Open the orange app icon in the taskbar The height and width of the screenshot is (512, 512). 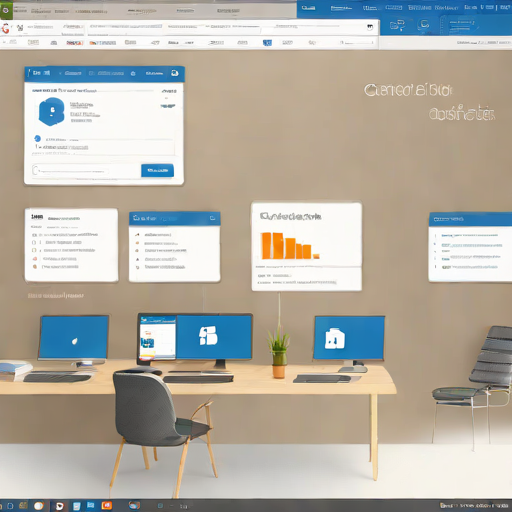pyautogui.click(x=107, y=506)
